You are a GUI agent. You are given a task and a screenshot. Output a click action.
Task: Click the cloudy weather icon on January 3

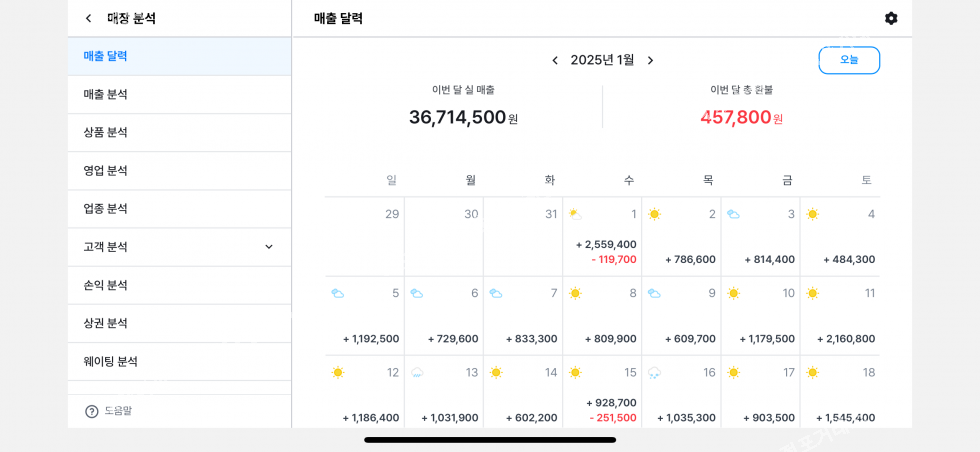coord(733,214)
